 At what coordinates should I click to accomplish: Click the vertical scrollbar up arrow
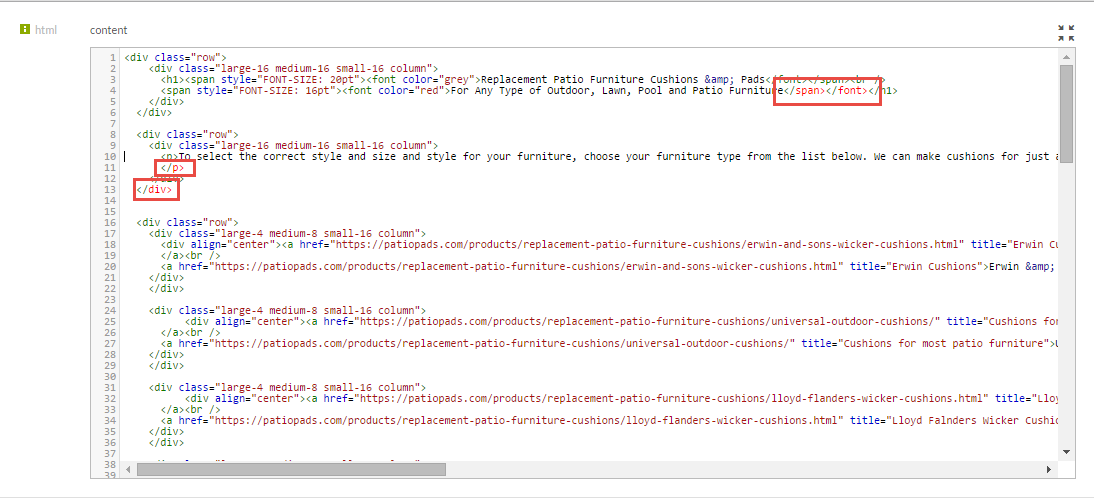coord(1065,56)
